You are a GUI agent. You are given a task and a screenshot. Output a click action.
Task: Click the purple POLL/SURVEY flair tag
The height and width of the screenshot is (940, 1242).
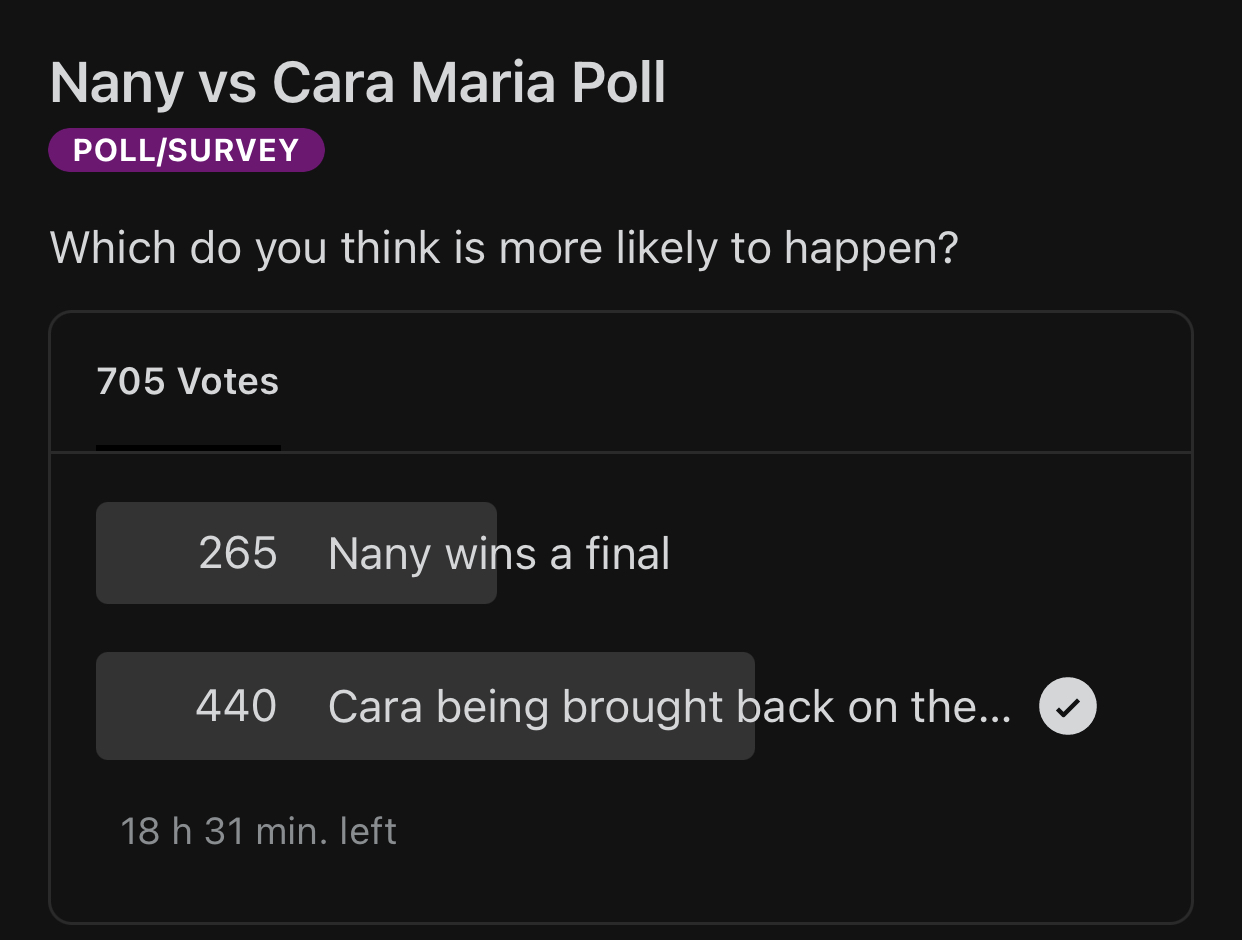coord(186,150)
